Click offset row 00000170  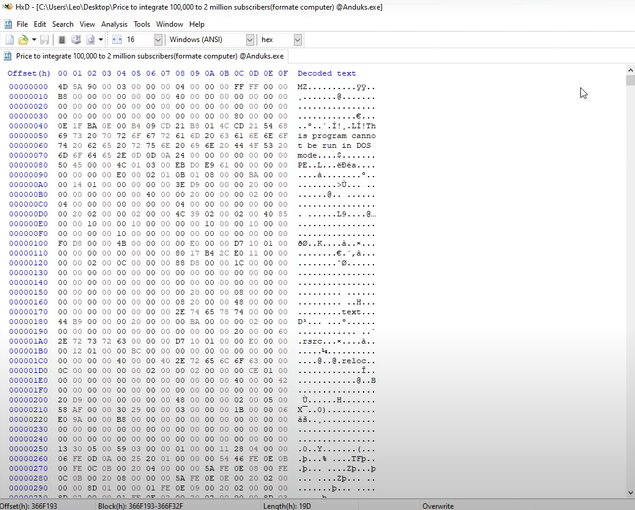coord(28,312)
